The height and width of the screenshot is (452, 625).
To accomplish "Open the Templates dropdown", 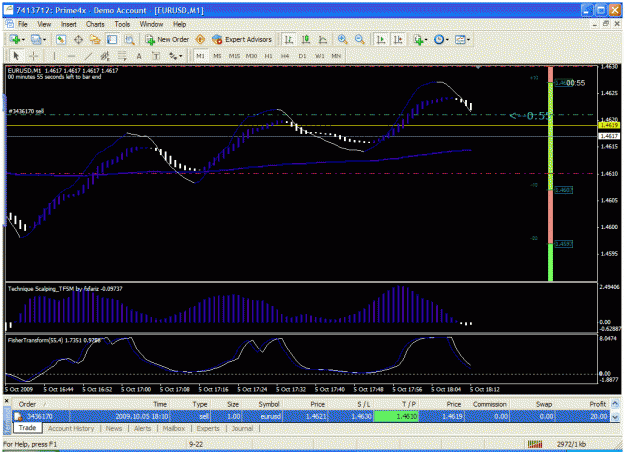I will coord(462,39).
